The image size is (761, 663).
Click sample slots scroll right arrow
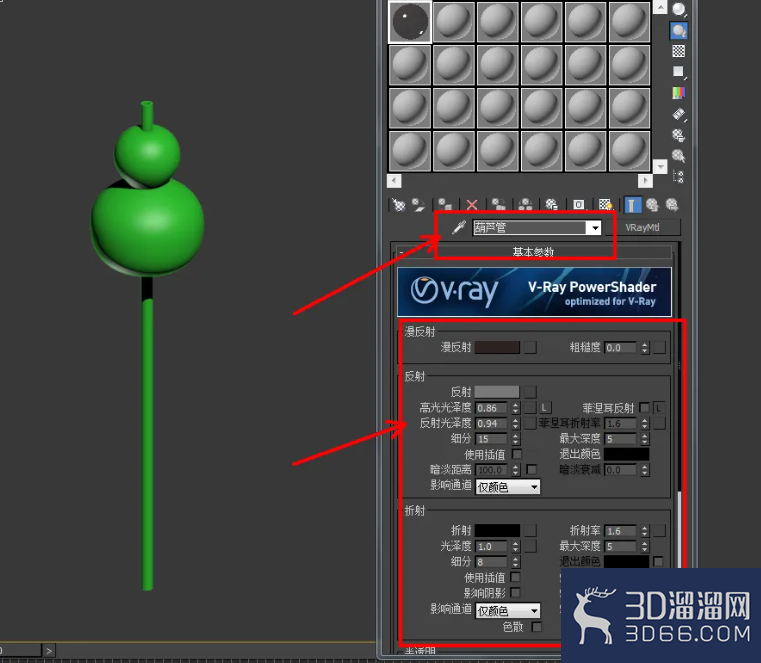coord(645,181)
